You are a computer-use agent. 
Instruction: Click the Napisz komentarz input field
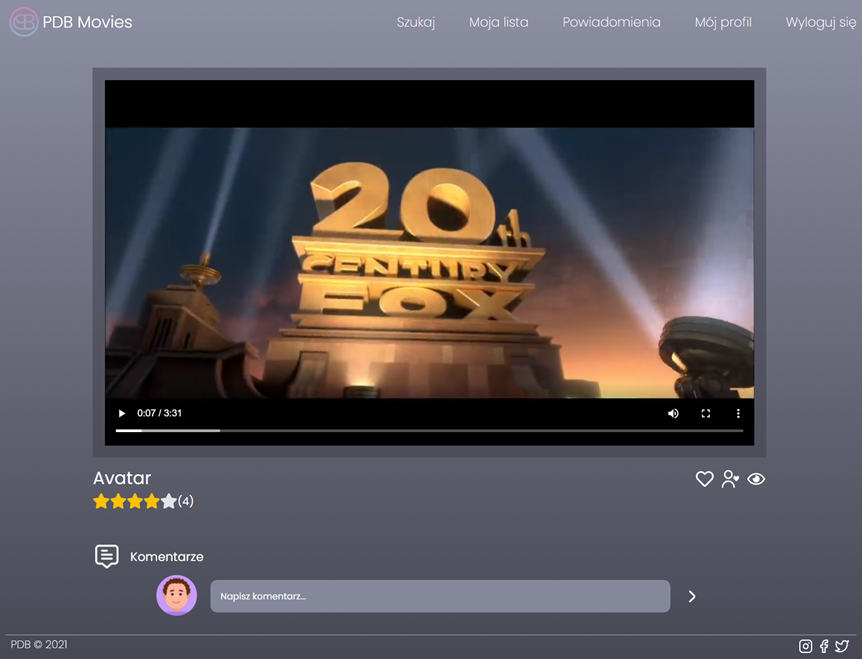[x=440, y=596]
